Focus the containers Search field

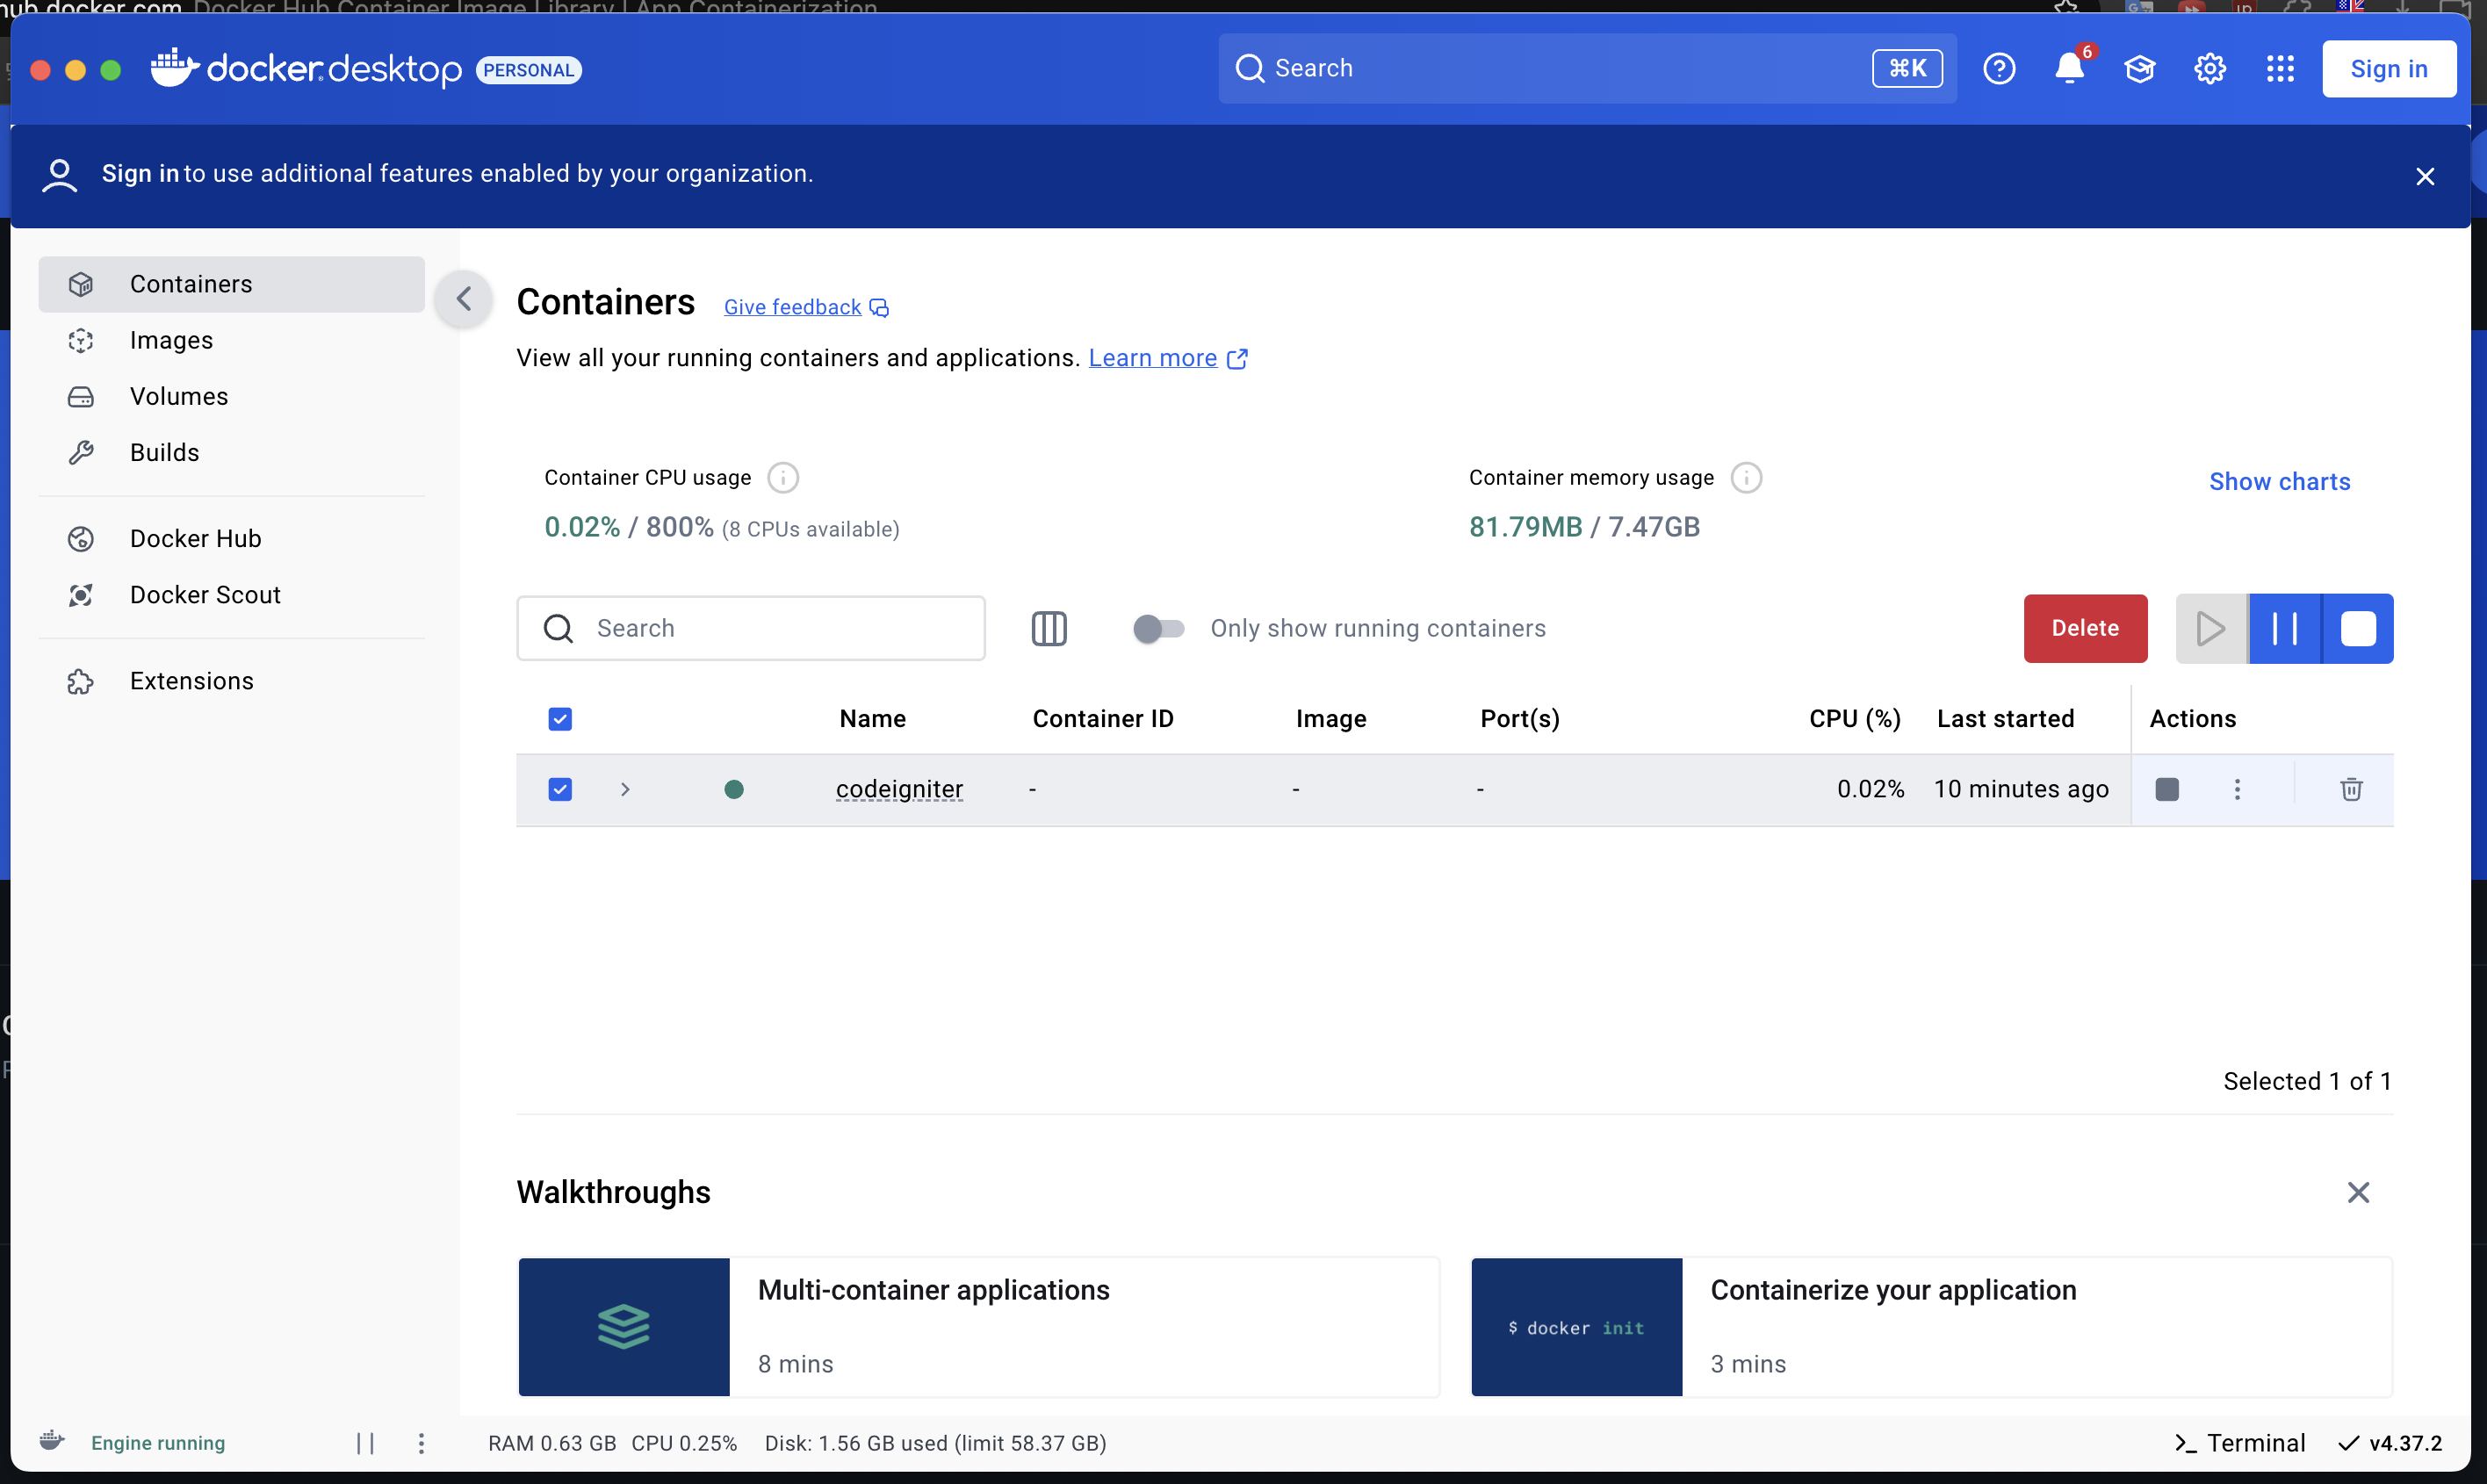coord(751,628)
